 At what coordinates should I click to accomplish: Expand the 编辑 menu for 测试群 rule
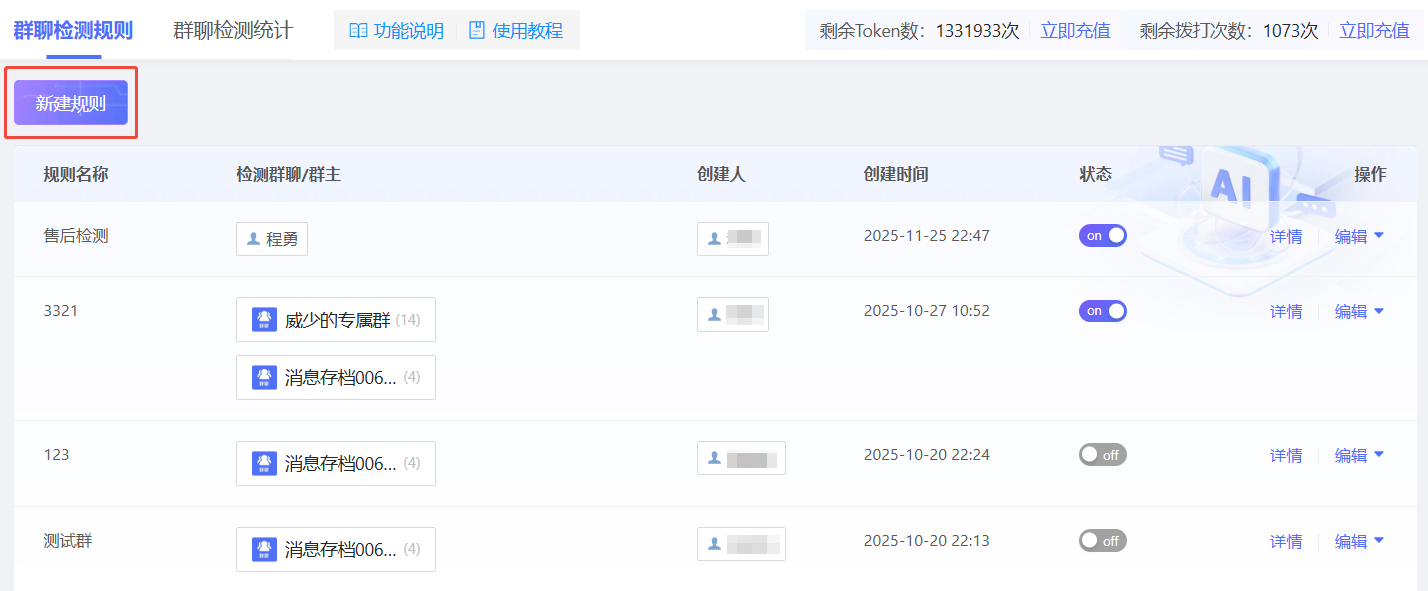coord(1379,541)
